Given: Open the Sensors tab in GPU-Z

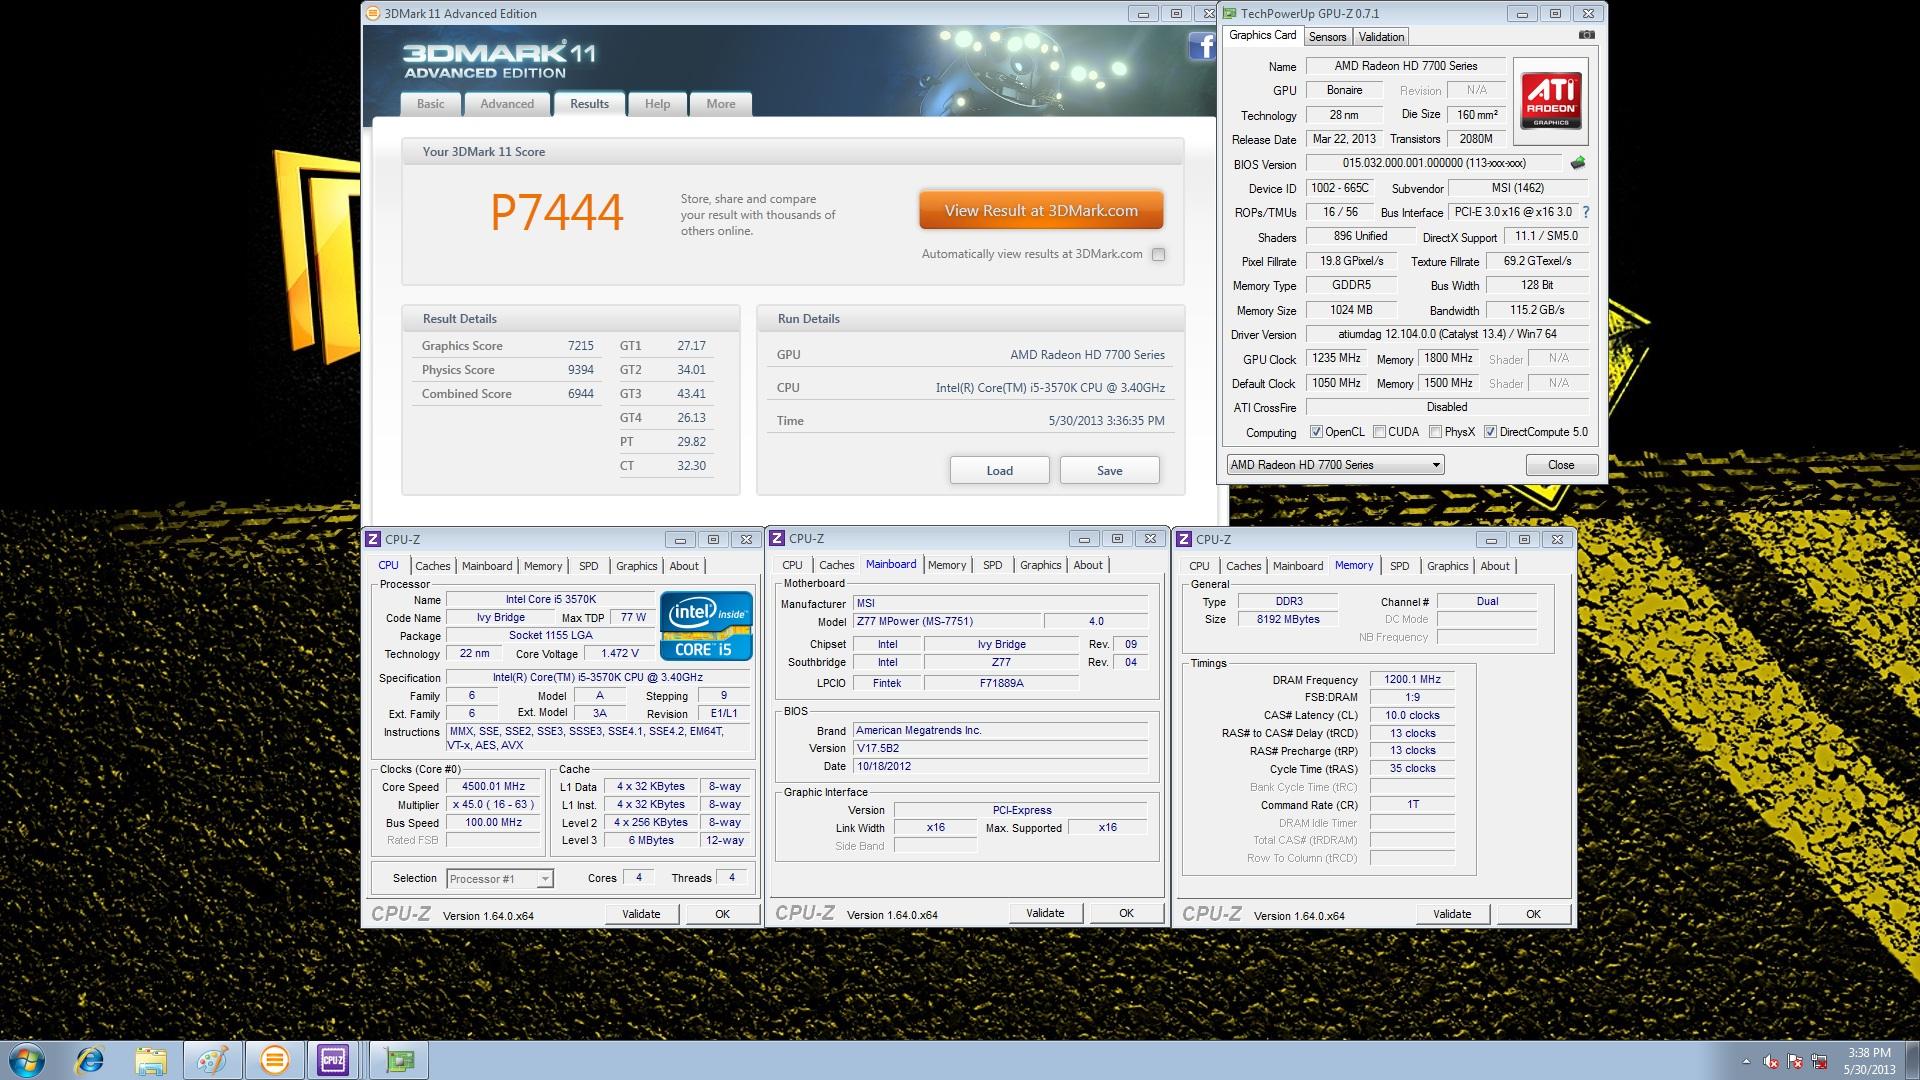Looking at the screenshot, I should 1327,37.
